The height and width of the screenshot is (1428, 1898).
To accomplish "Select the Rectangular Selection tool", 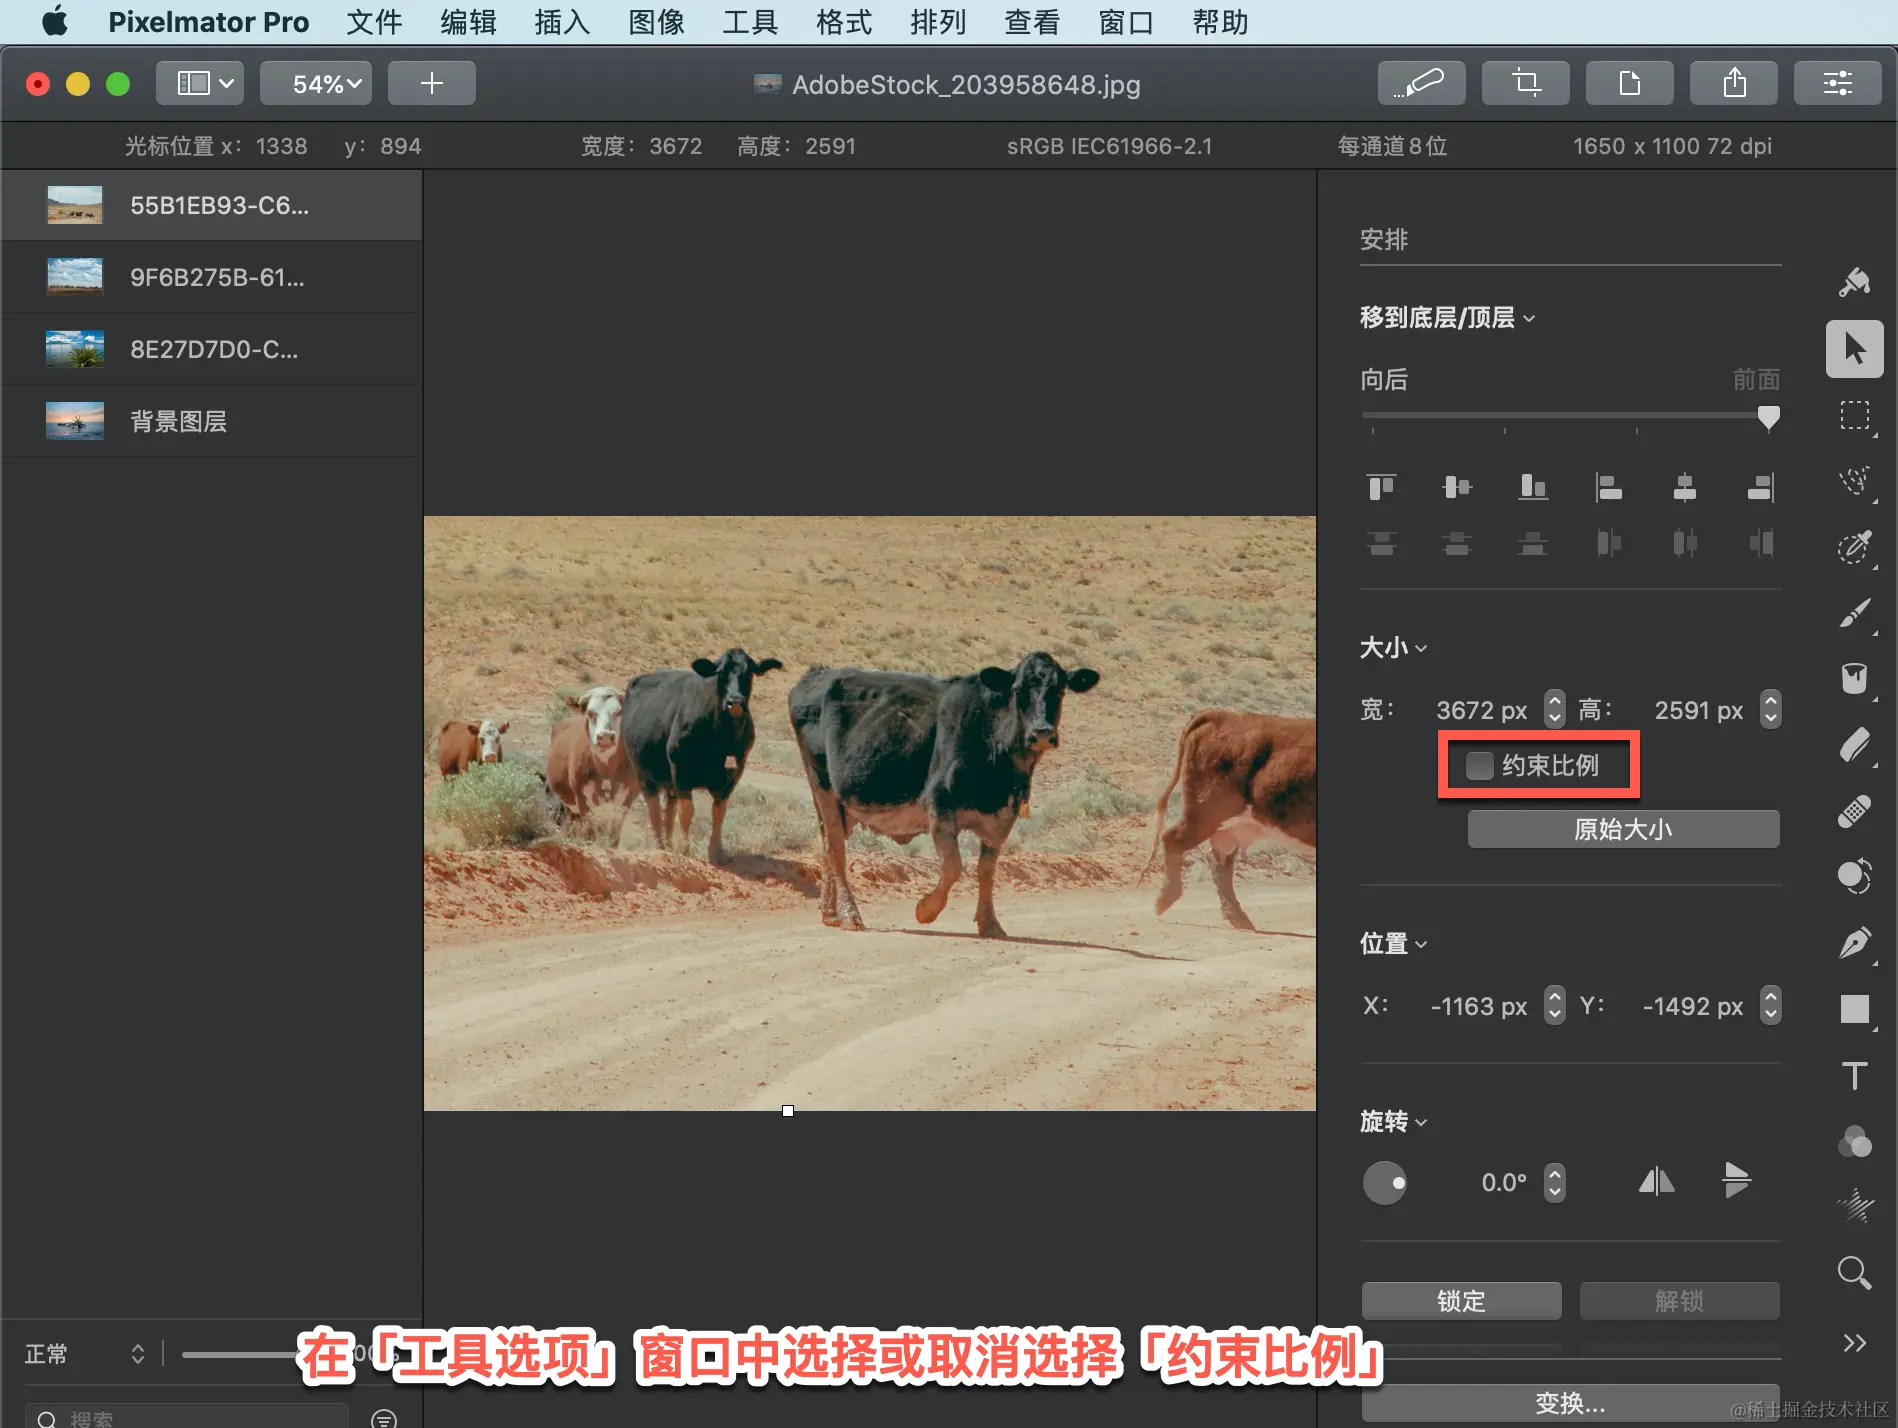I will (x=1855, y=415).
